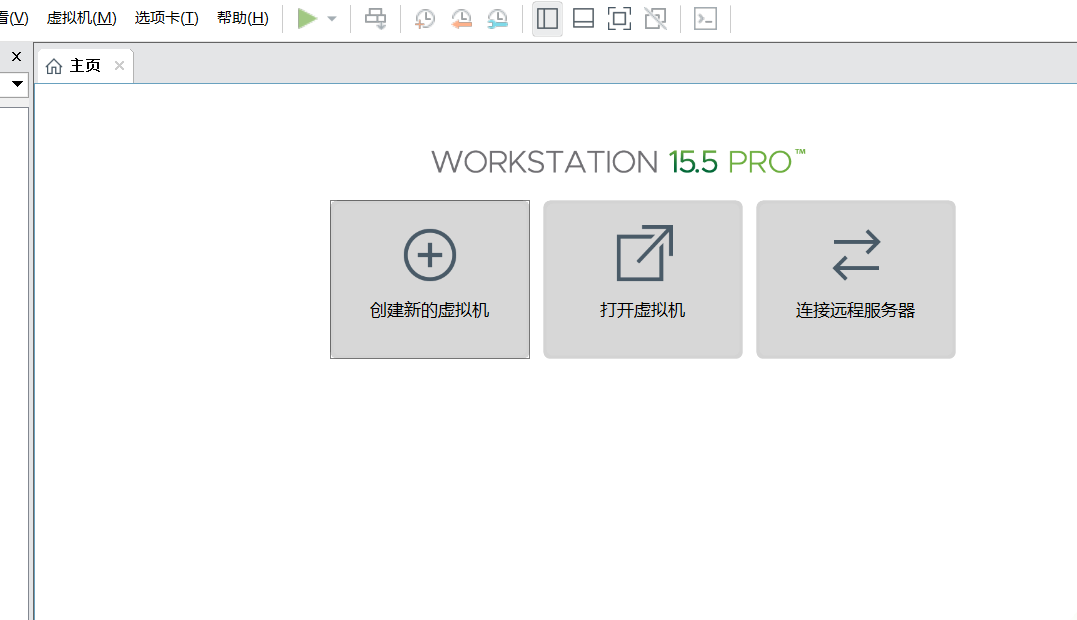Screen dimensions: 1077x620
Task: Switch to the 主页 tab
Action: click(84, 66)
